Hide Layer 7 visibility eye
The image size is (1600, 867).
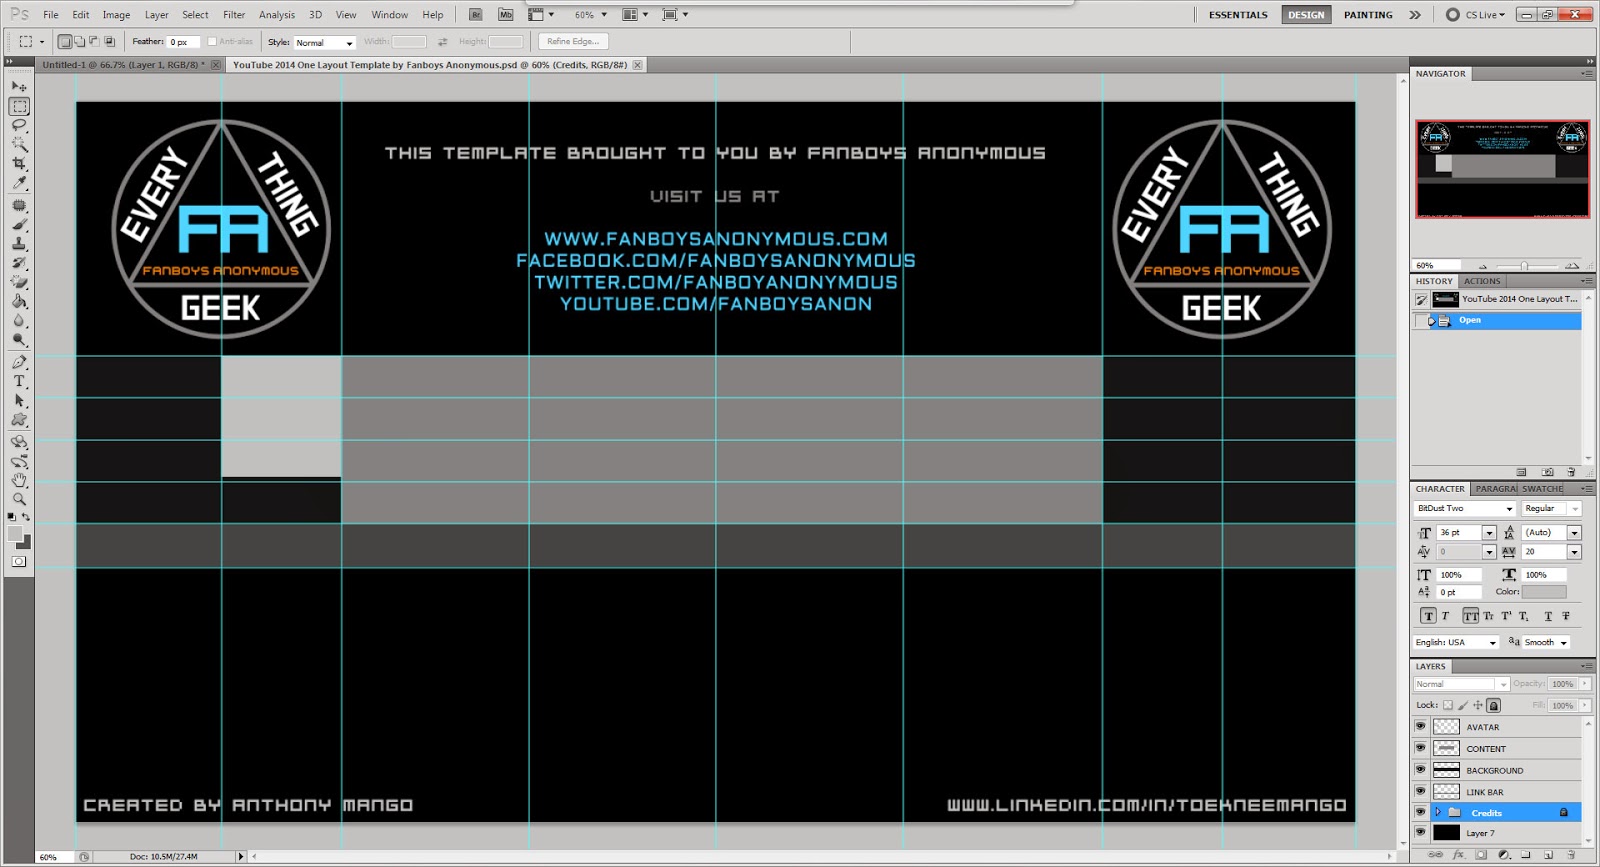coord(1420,832)
